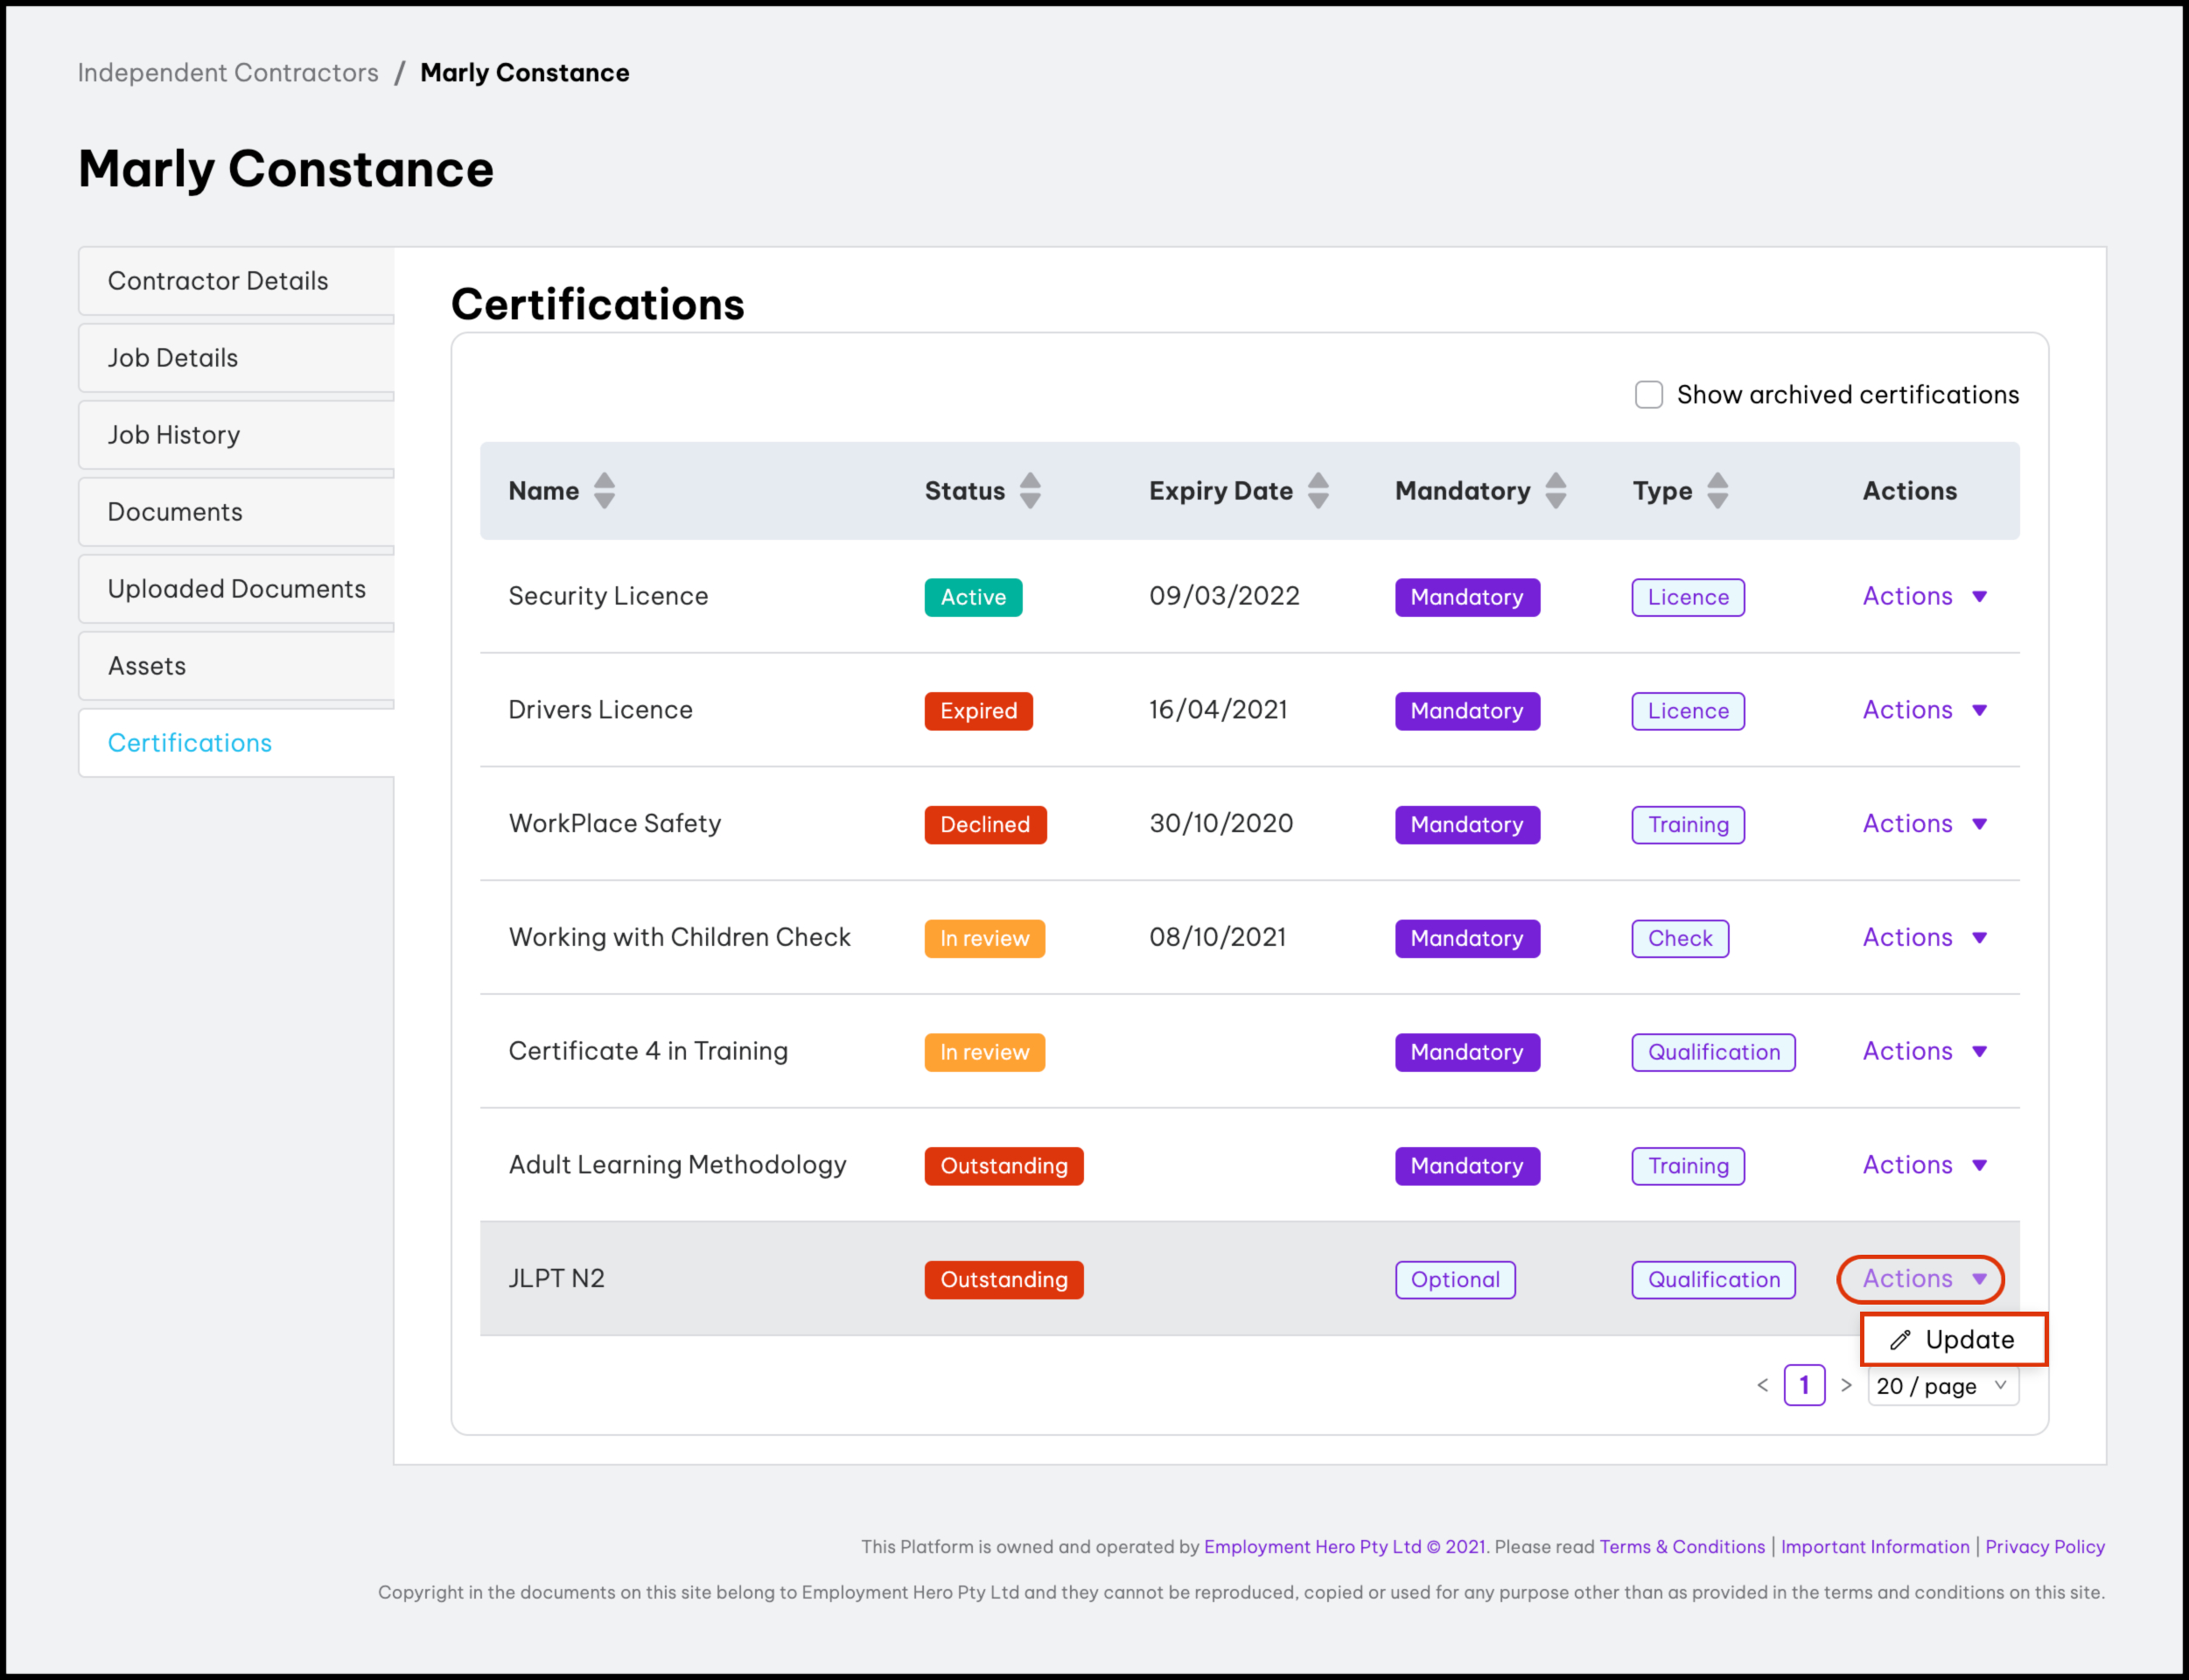
Task: Go to previous page arrow
Action: (x=1762, y=1386)
